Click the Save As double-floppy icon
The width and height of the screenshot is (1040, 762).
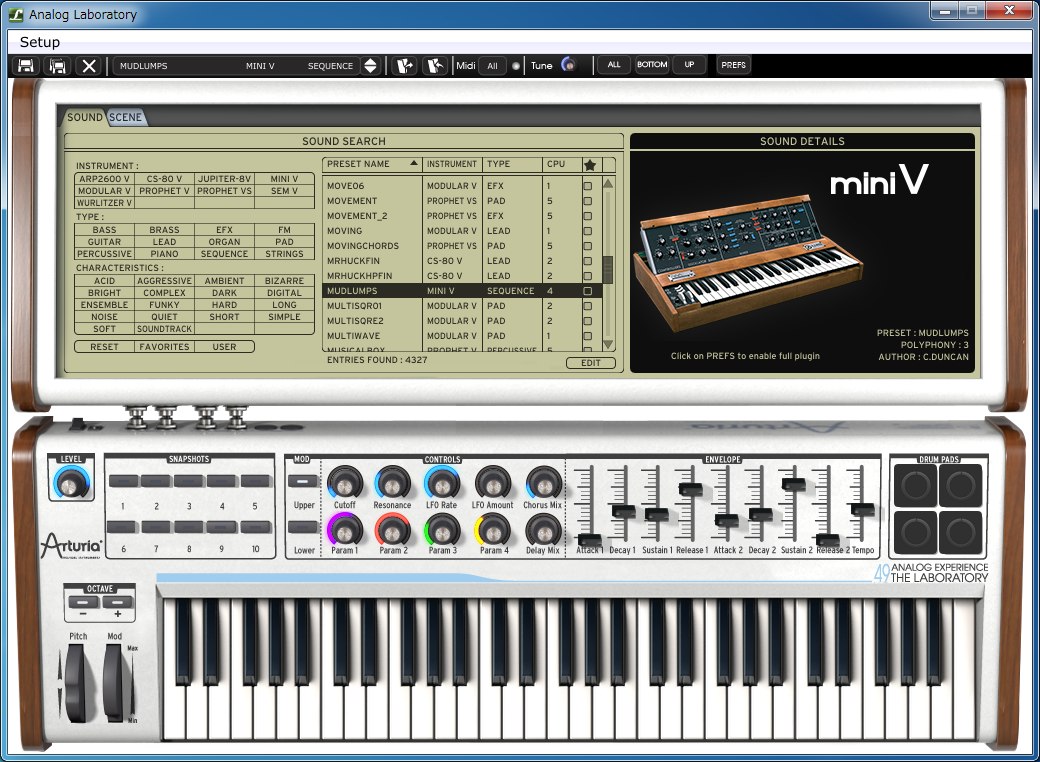(58, 66)
